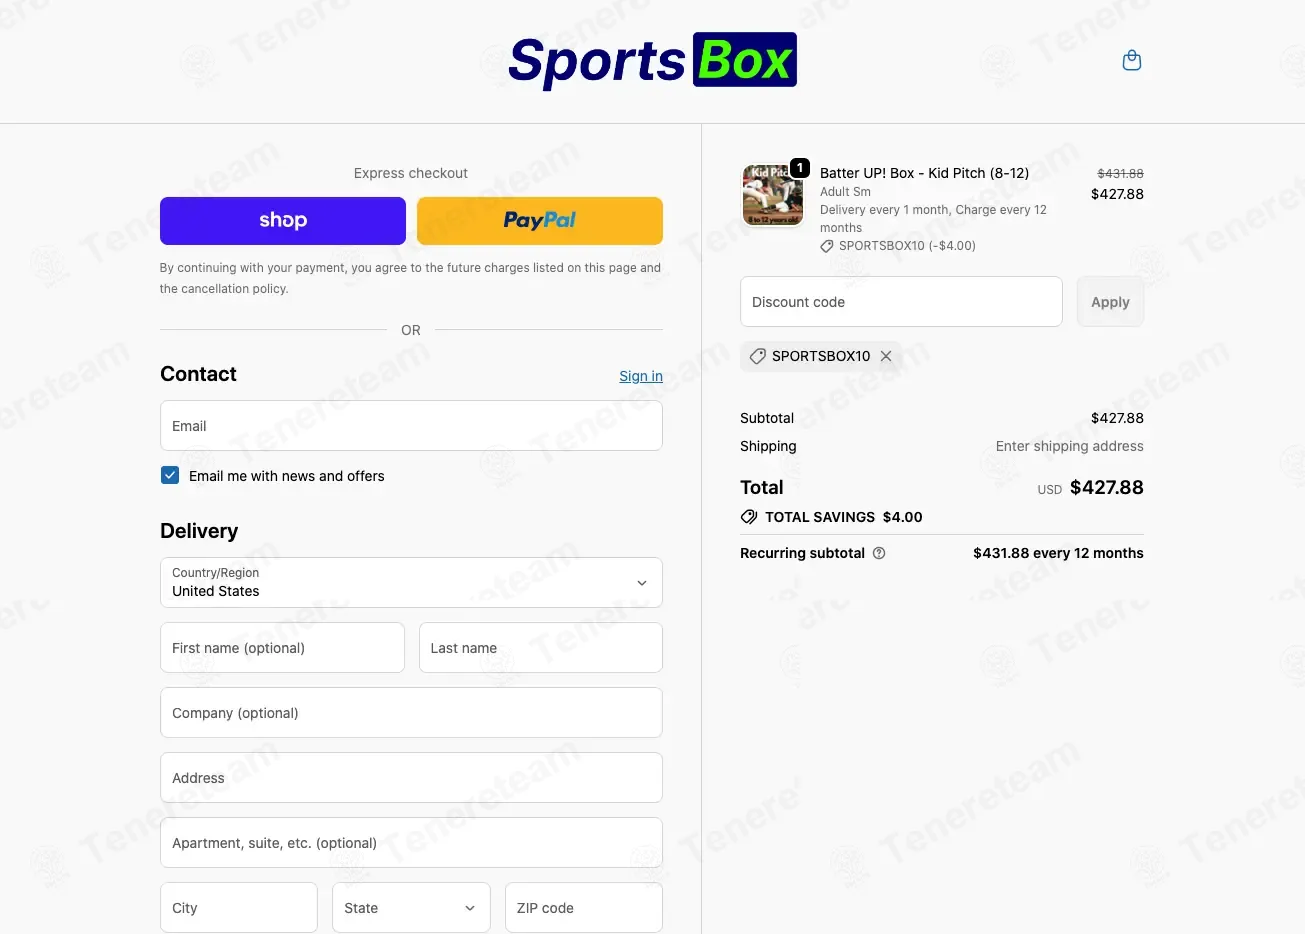The image size is (1305, 934).
Task: Open the Country/Region dropdown
Action: [411, 582]
